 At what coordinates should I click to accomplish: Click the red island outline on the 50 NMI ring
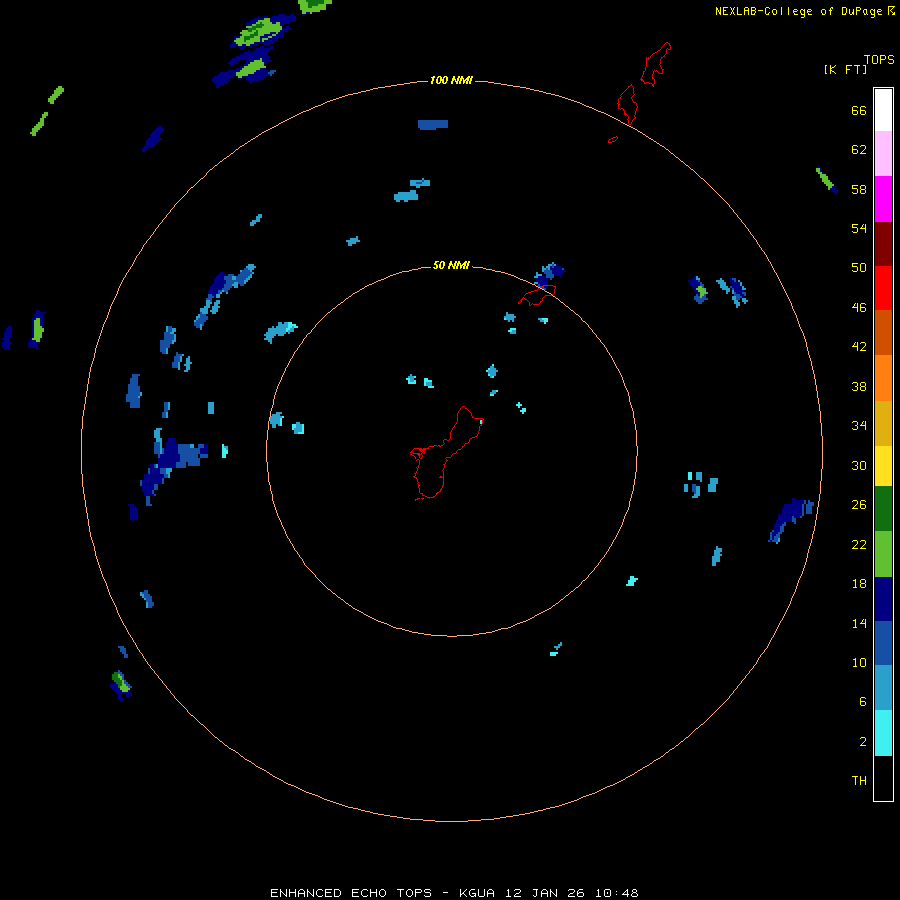pos(537,295)
